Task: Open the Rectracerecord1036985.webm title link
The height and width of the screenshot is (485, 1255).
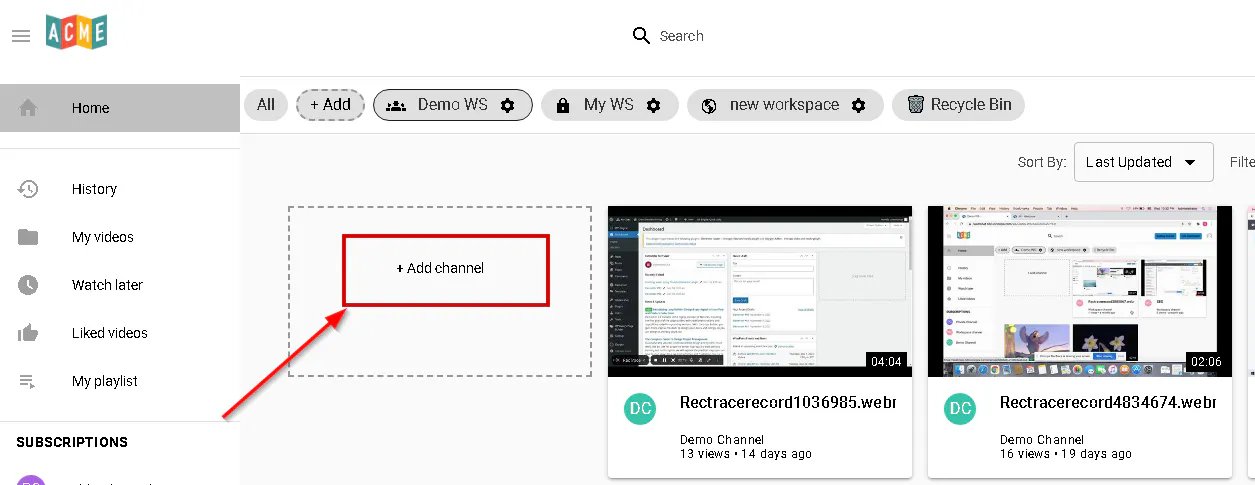Action: [x=787, y=403]
